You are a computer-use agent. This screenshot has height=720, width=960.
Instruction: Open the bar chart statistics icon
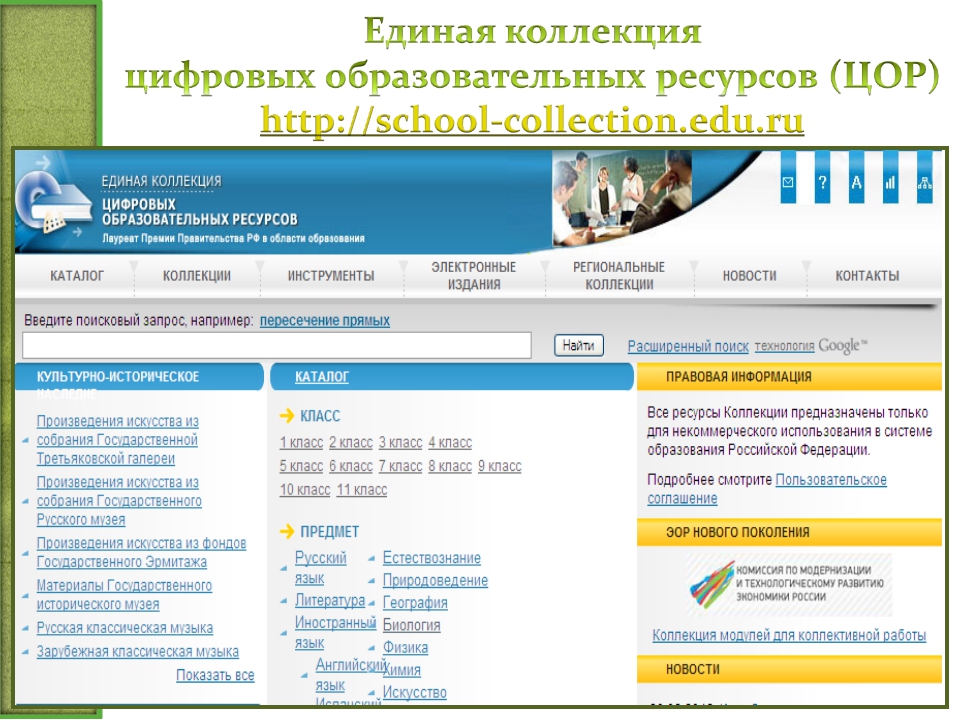tap(890, 181)
